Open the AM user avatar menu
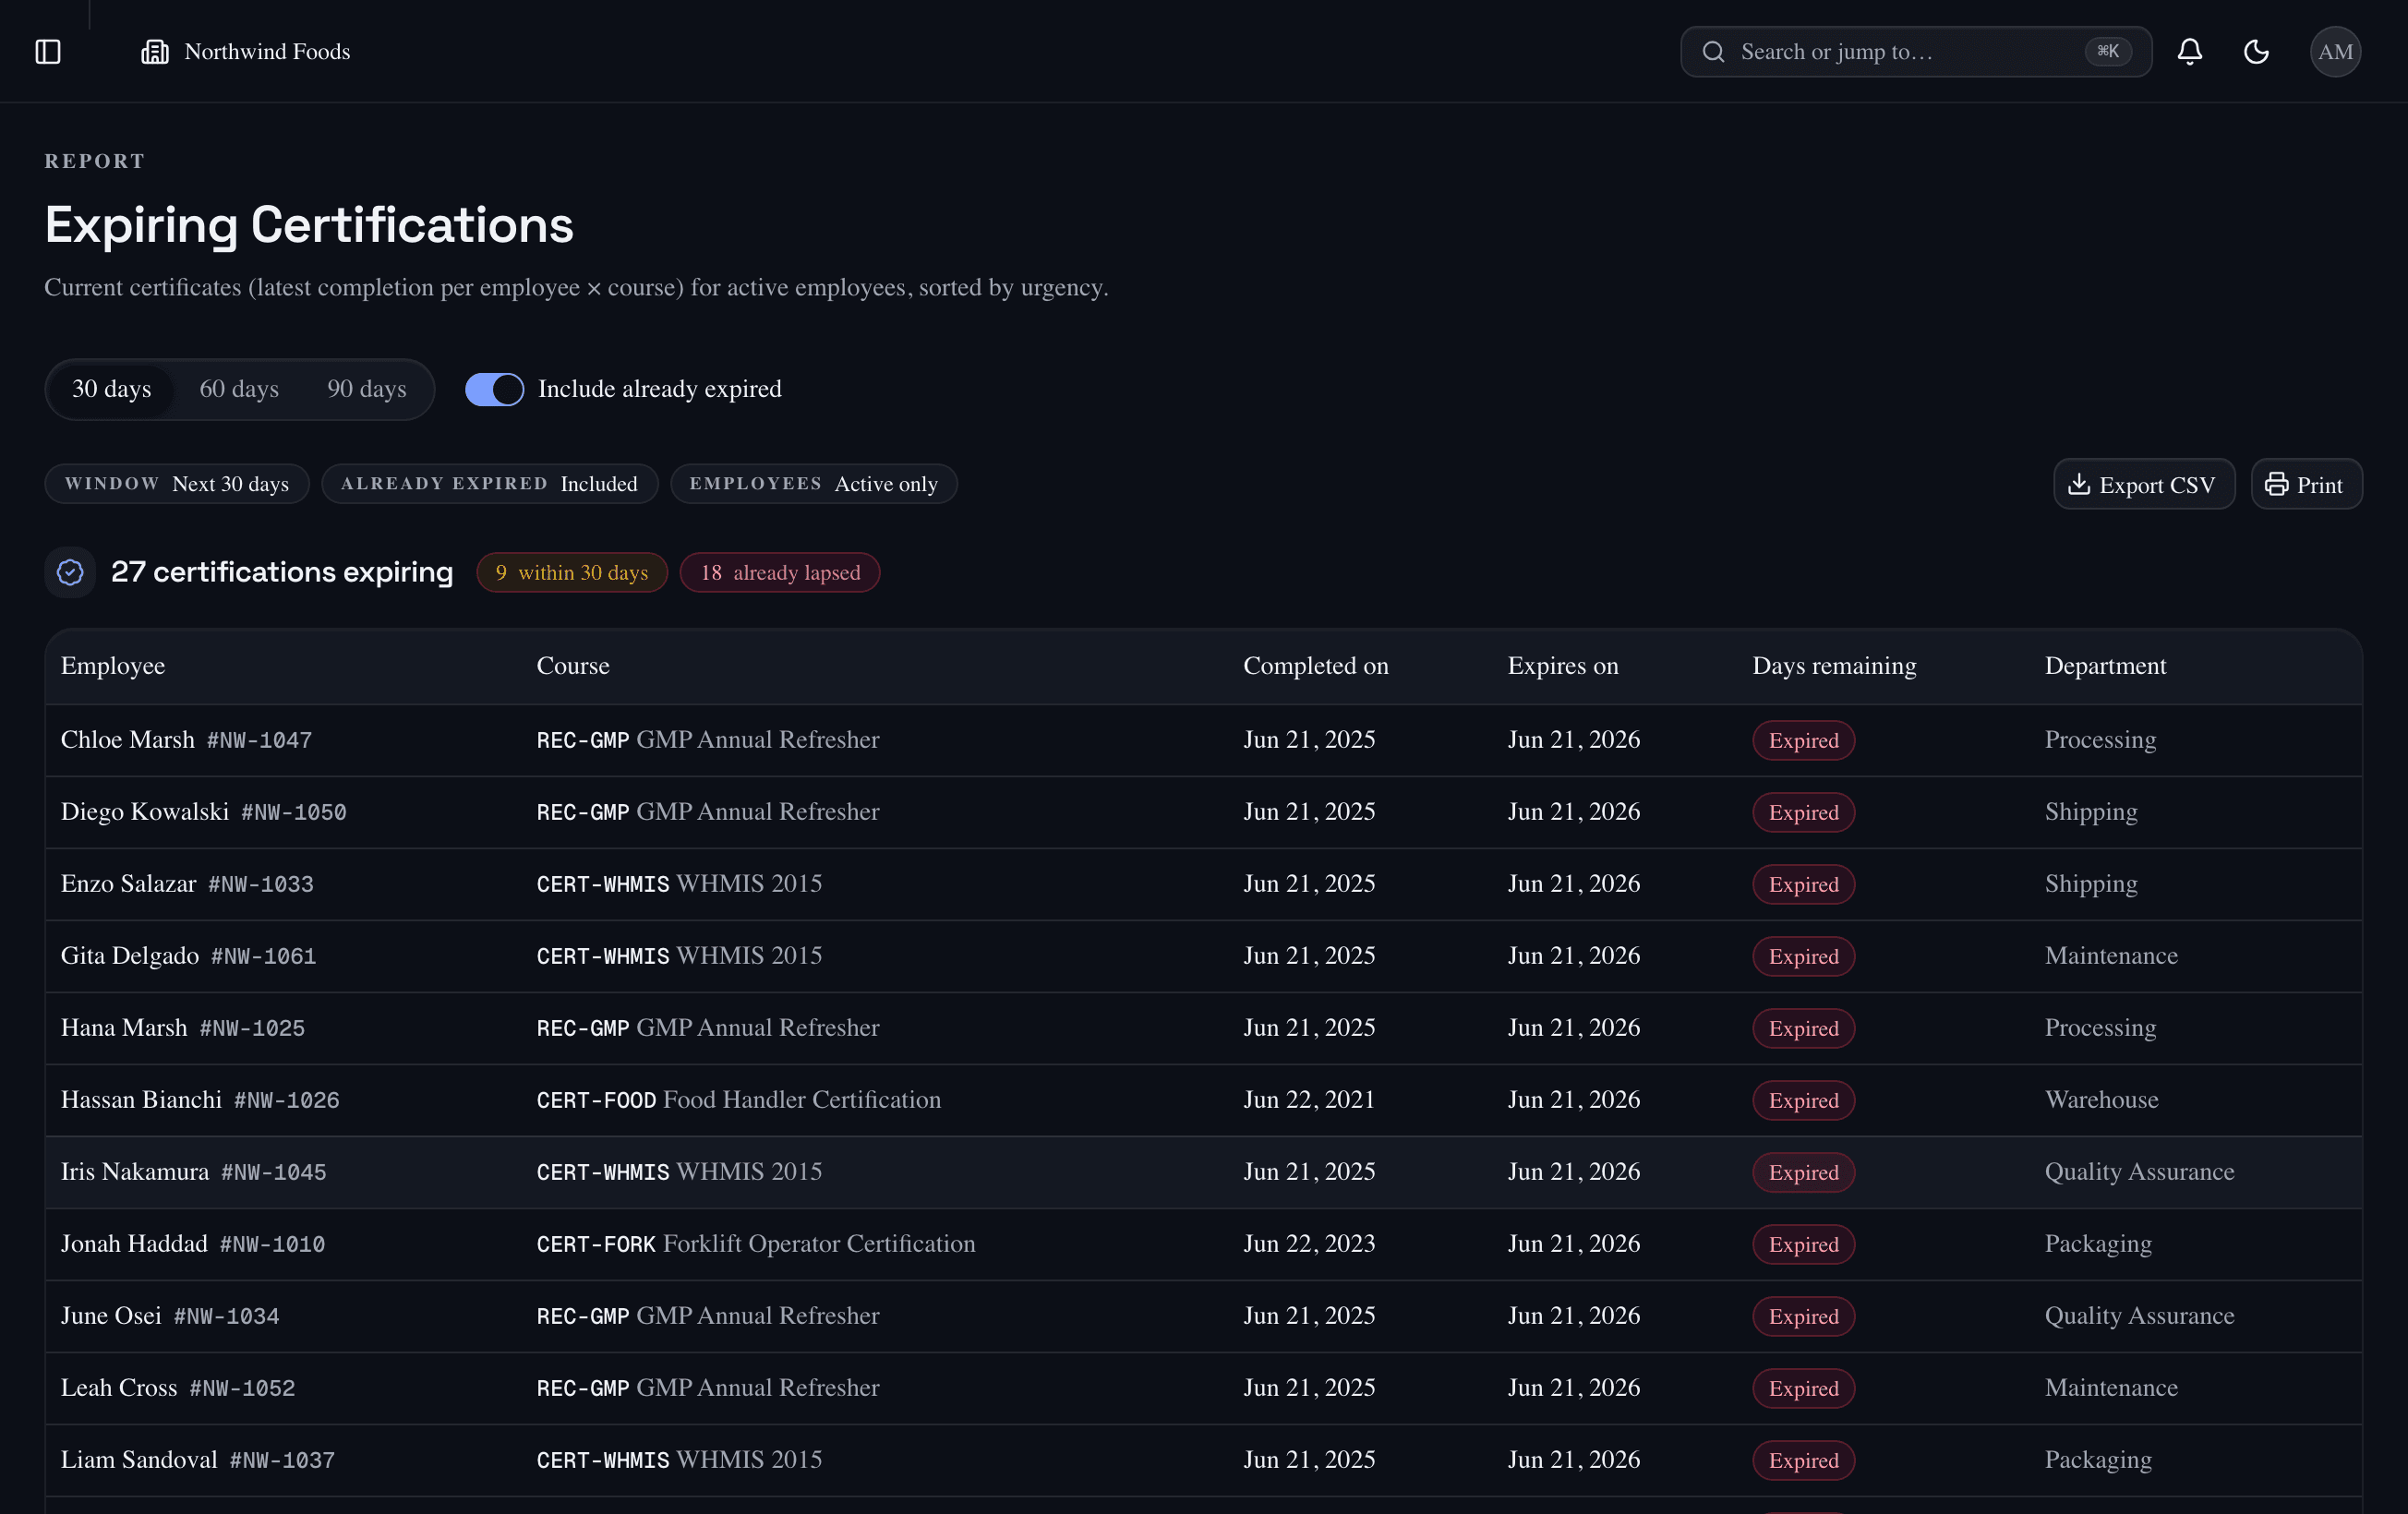Screen dimensions: 2408x1514 point(2335,51)
